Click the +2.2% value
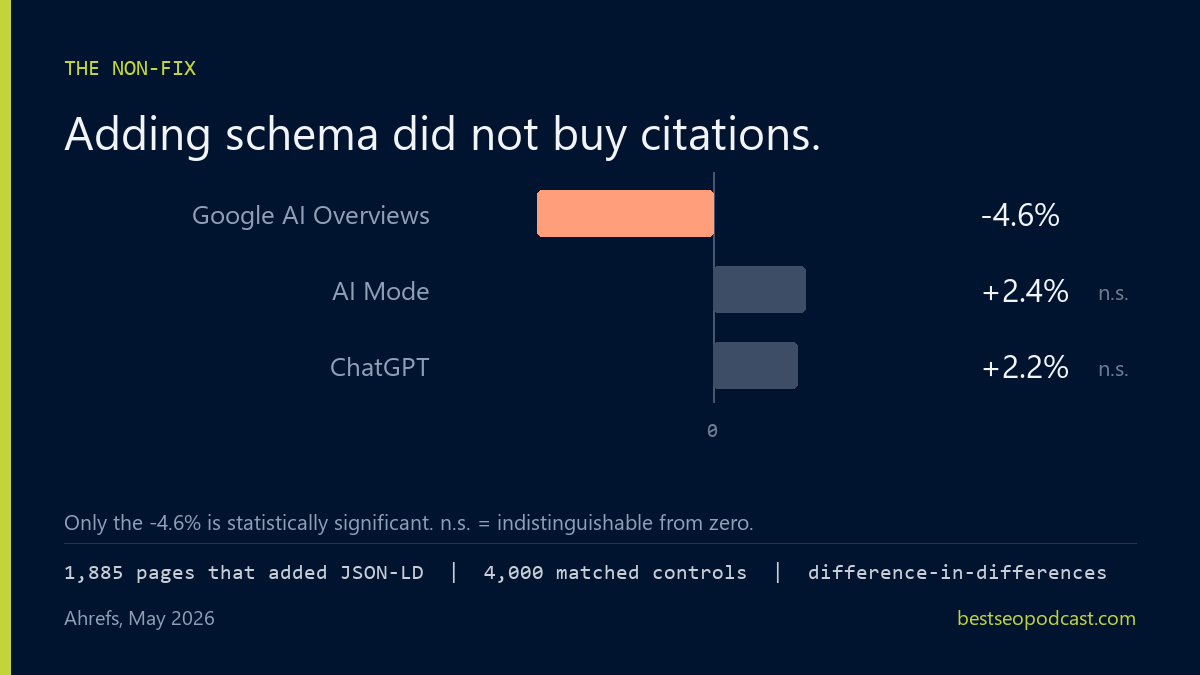1200x675 pixels. click(1025, 367)
